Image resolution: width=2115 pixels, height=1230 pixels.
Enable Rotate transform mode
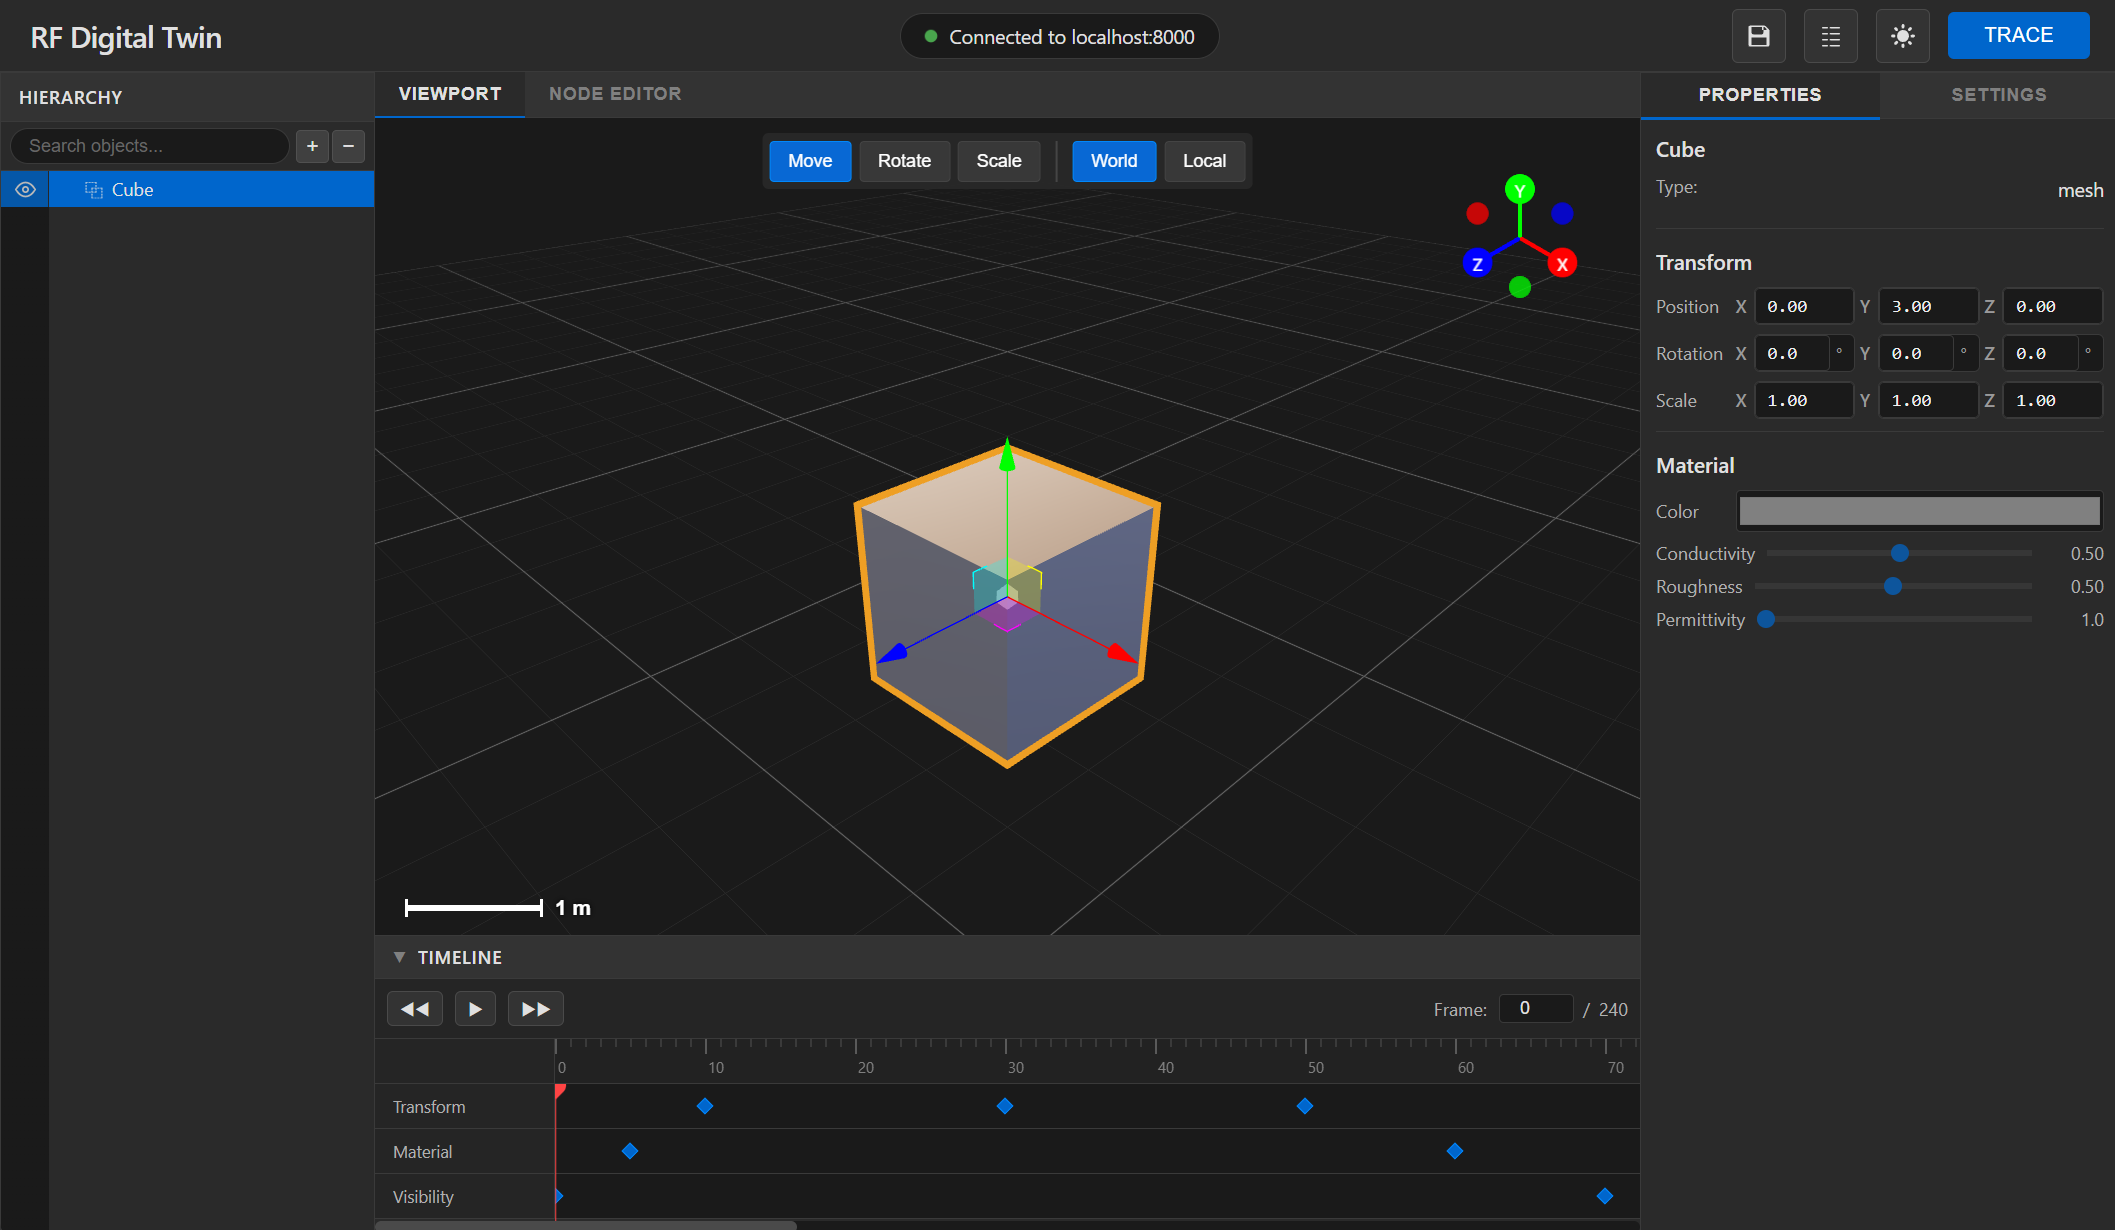click(x=903, y=161)
